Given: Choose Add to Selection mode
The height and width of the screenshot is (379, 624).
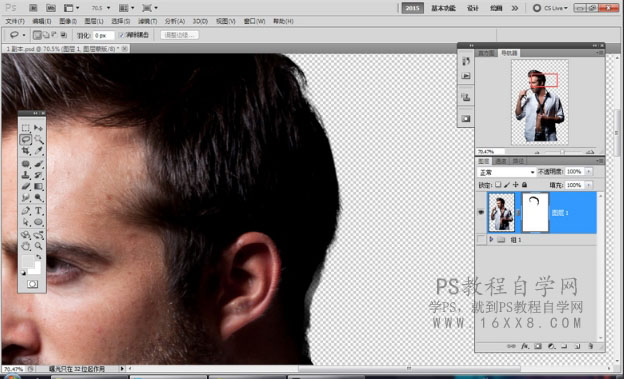Looking at the screenshot, I should point(46,35).
